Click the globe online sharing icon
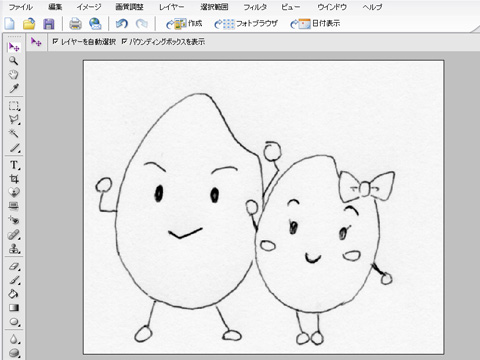The width and height of the screenshot is (480, 360). point(95,24)
